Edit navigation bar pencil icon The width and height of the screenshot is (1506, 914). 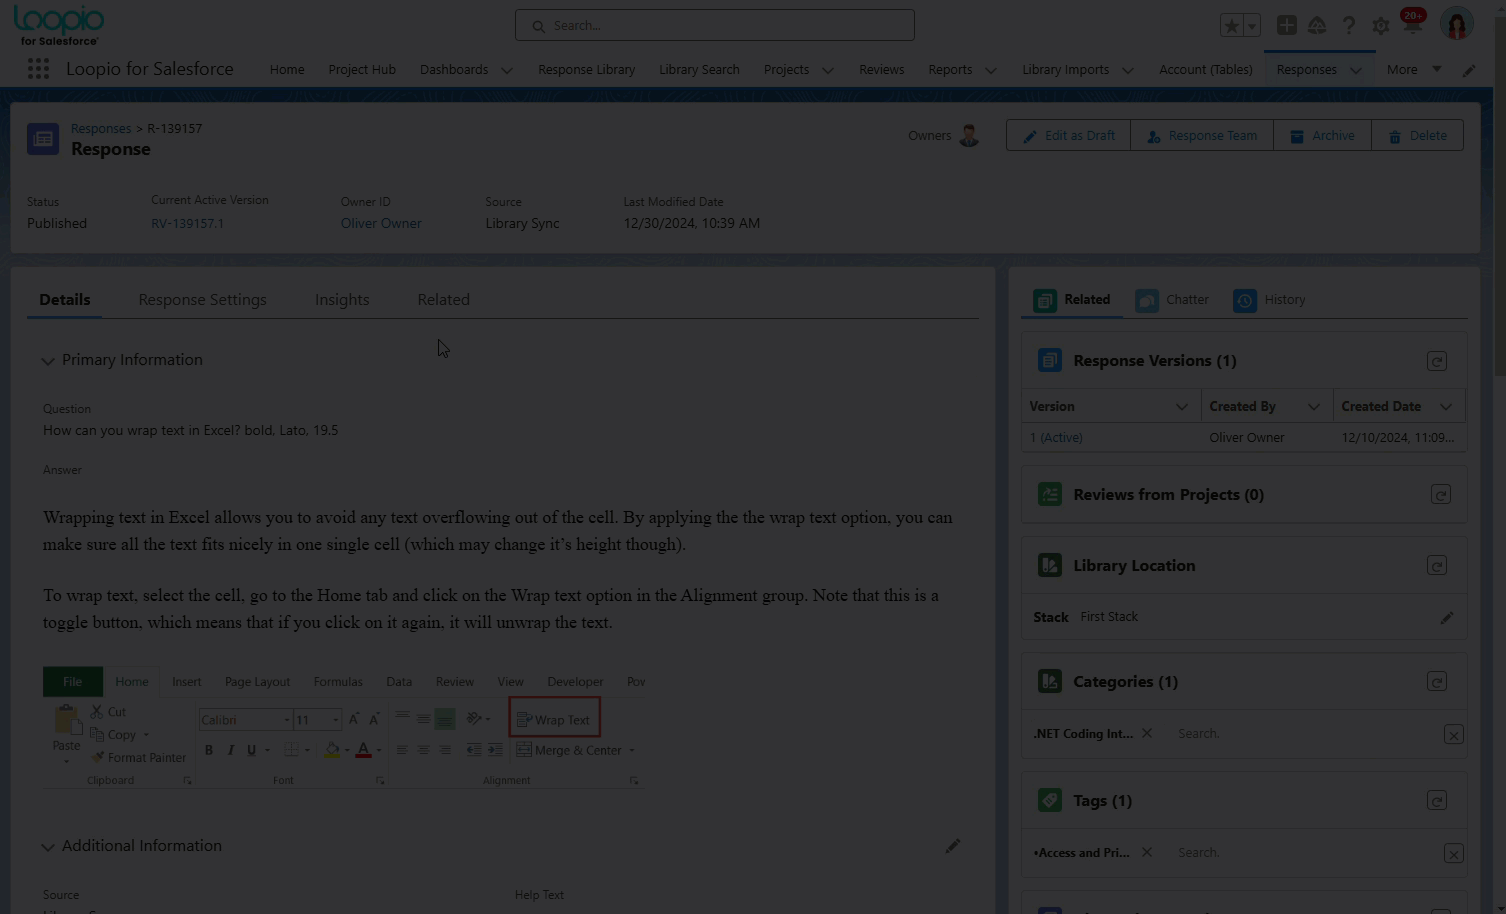(x=1469, y=70)
